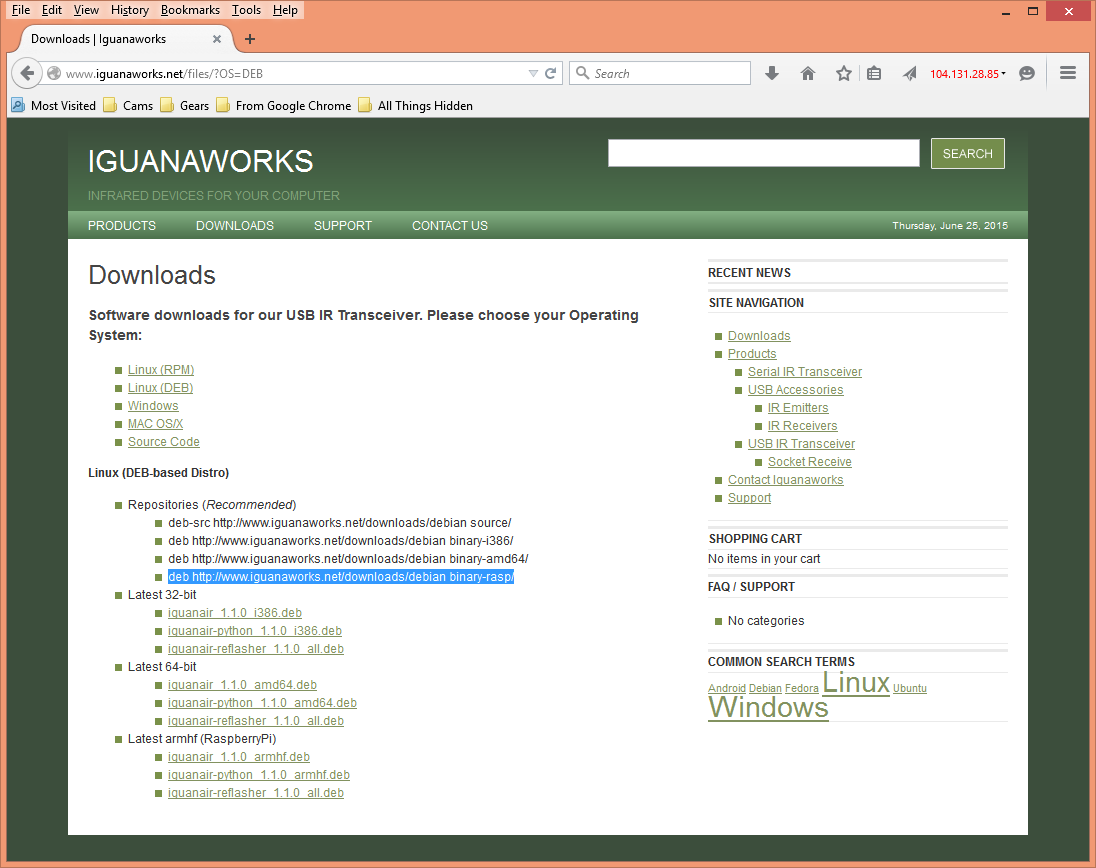The width and height of the screenshot is (1096, 868).
Task: Open a new tab with the plus button
Action: click(x=250, y=39)
